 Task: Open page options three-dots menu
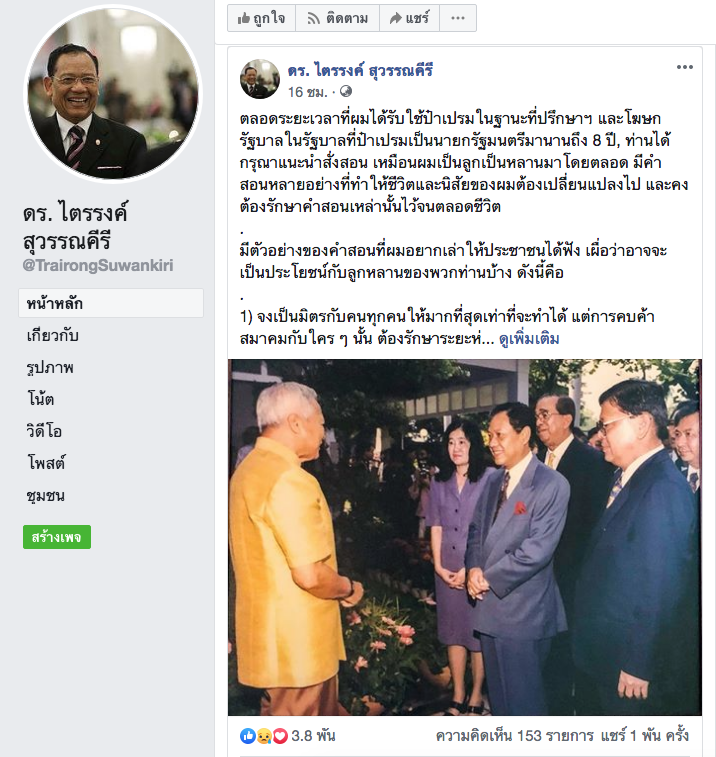458,18
